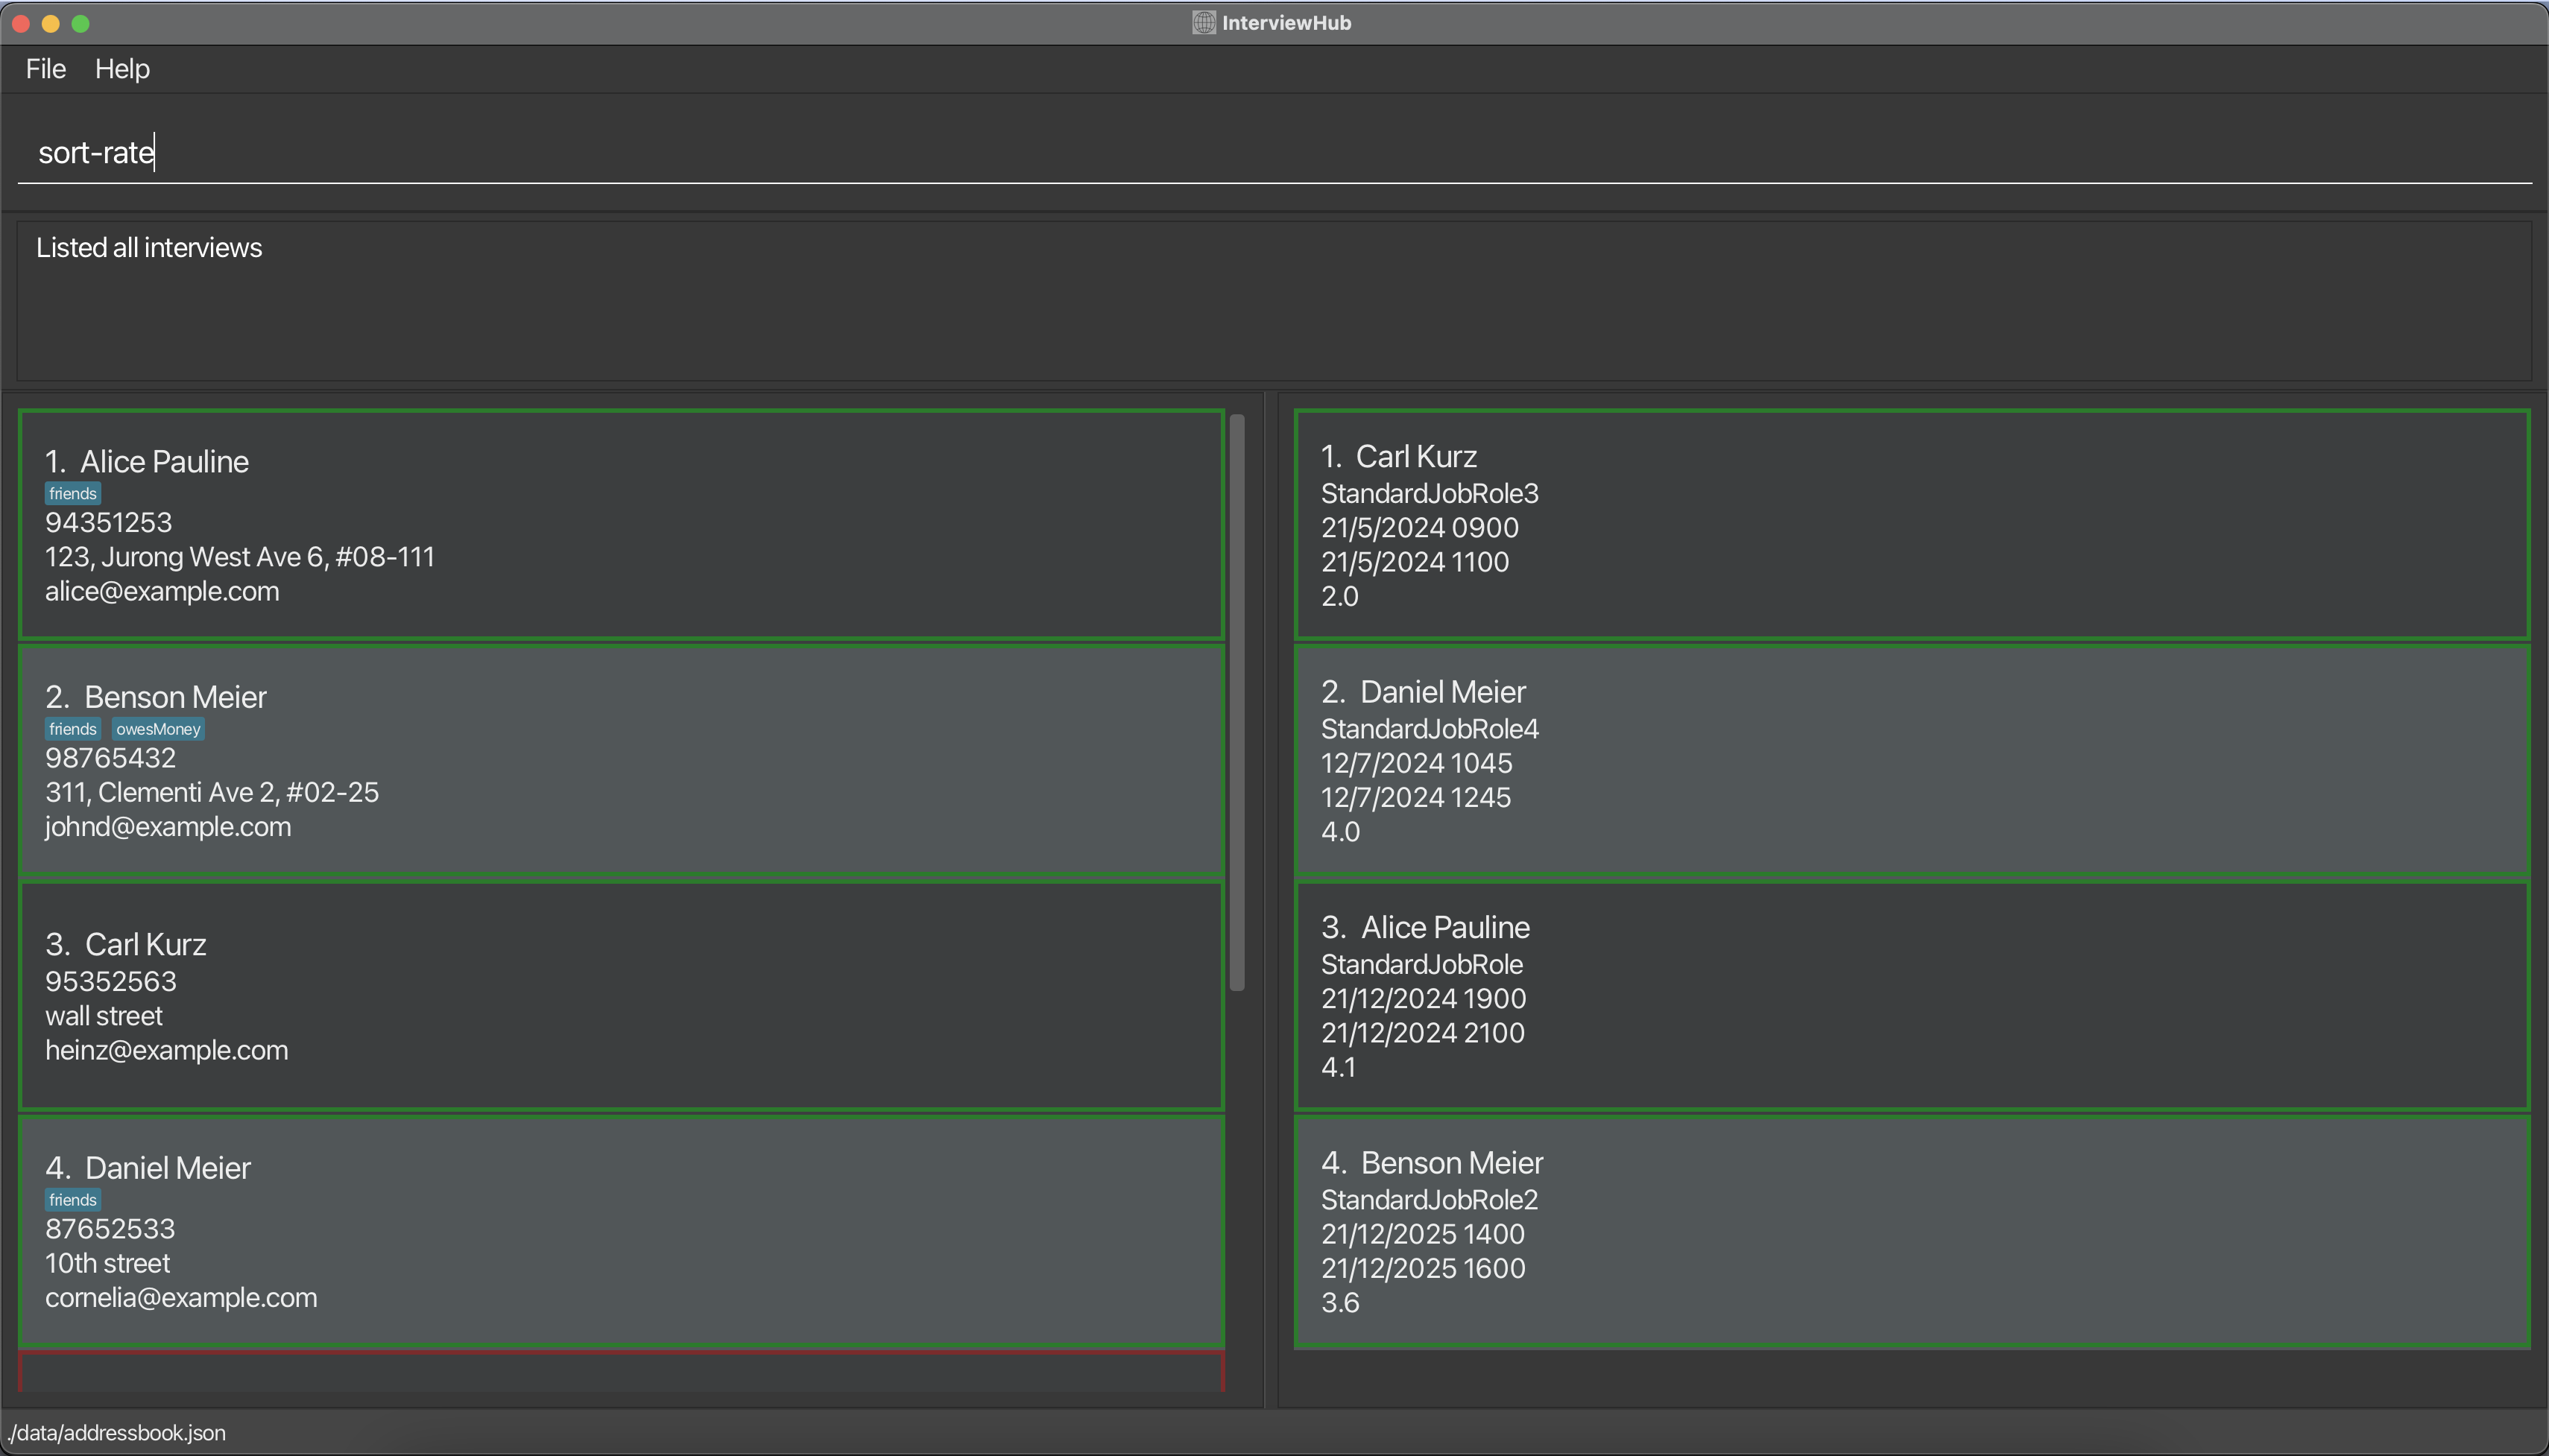Click the result message 'Listed all interviews'
Image resolution: width=2549 pixels, height=1456 pixels.
(x=149, y=248)
